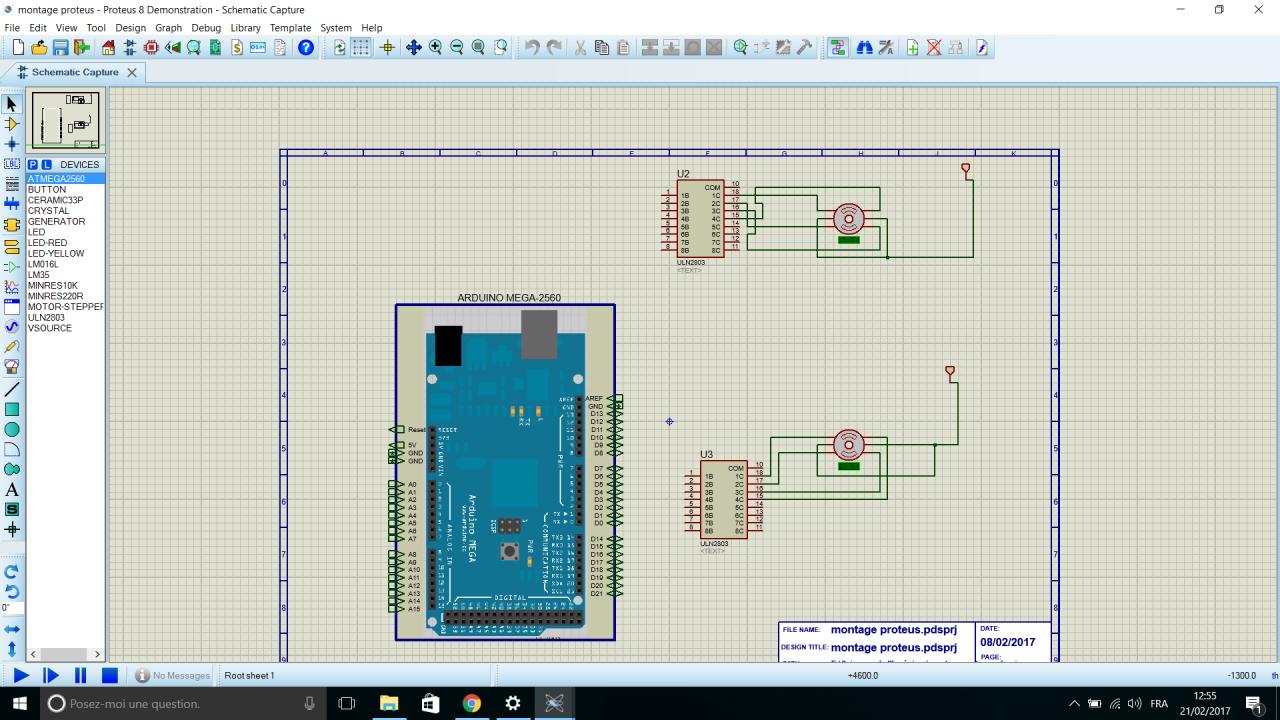Click the Stop simulation button
This screenshot has width=1280, height=720.
110,676
